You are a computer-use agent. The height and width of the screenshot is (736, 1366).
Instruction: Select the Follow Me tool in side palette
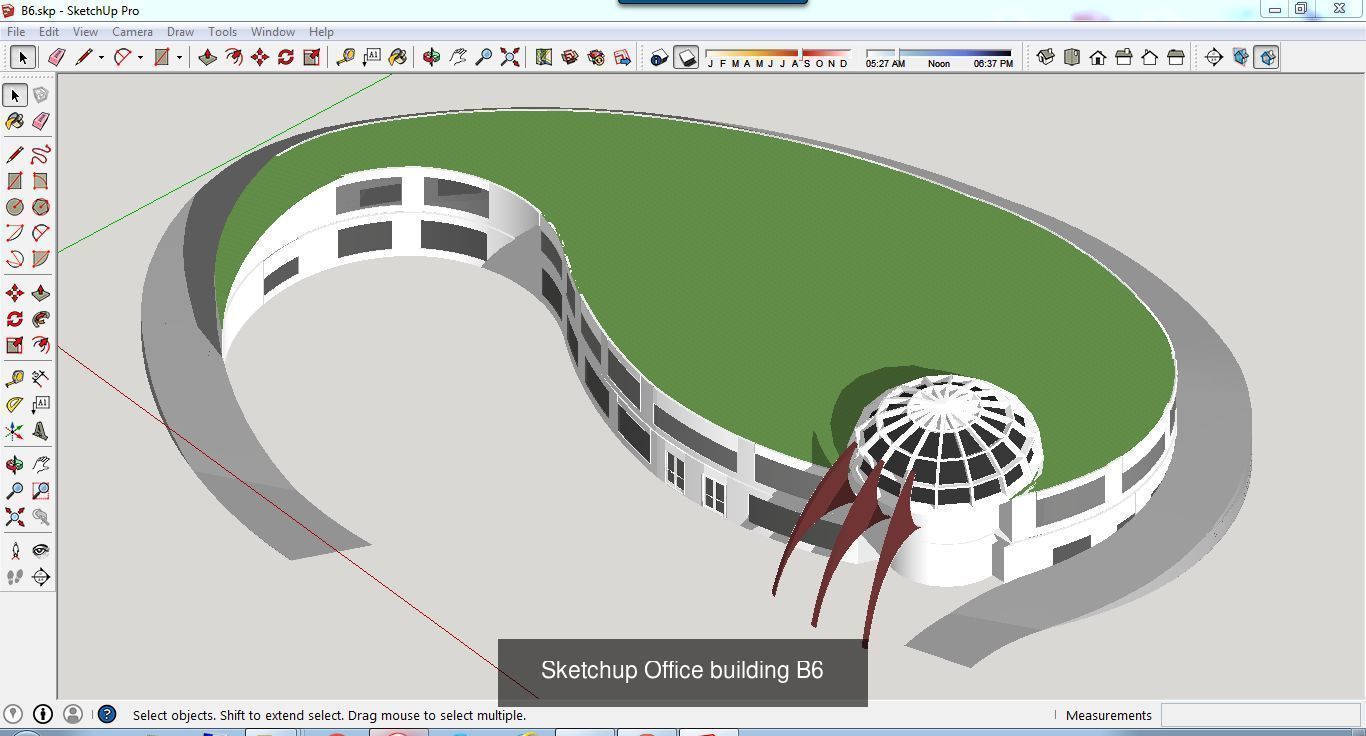coord(41,319)
